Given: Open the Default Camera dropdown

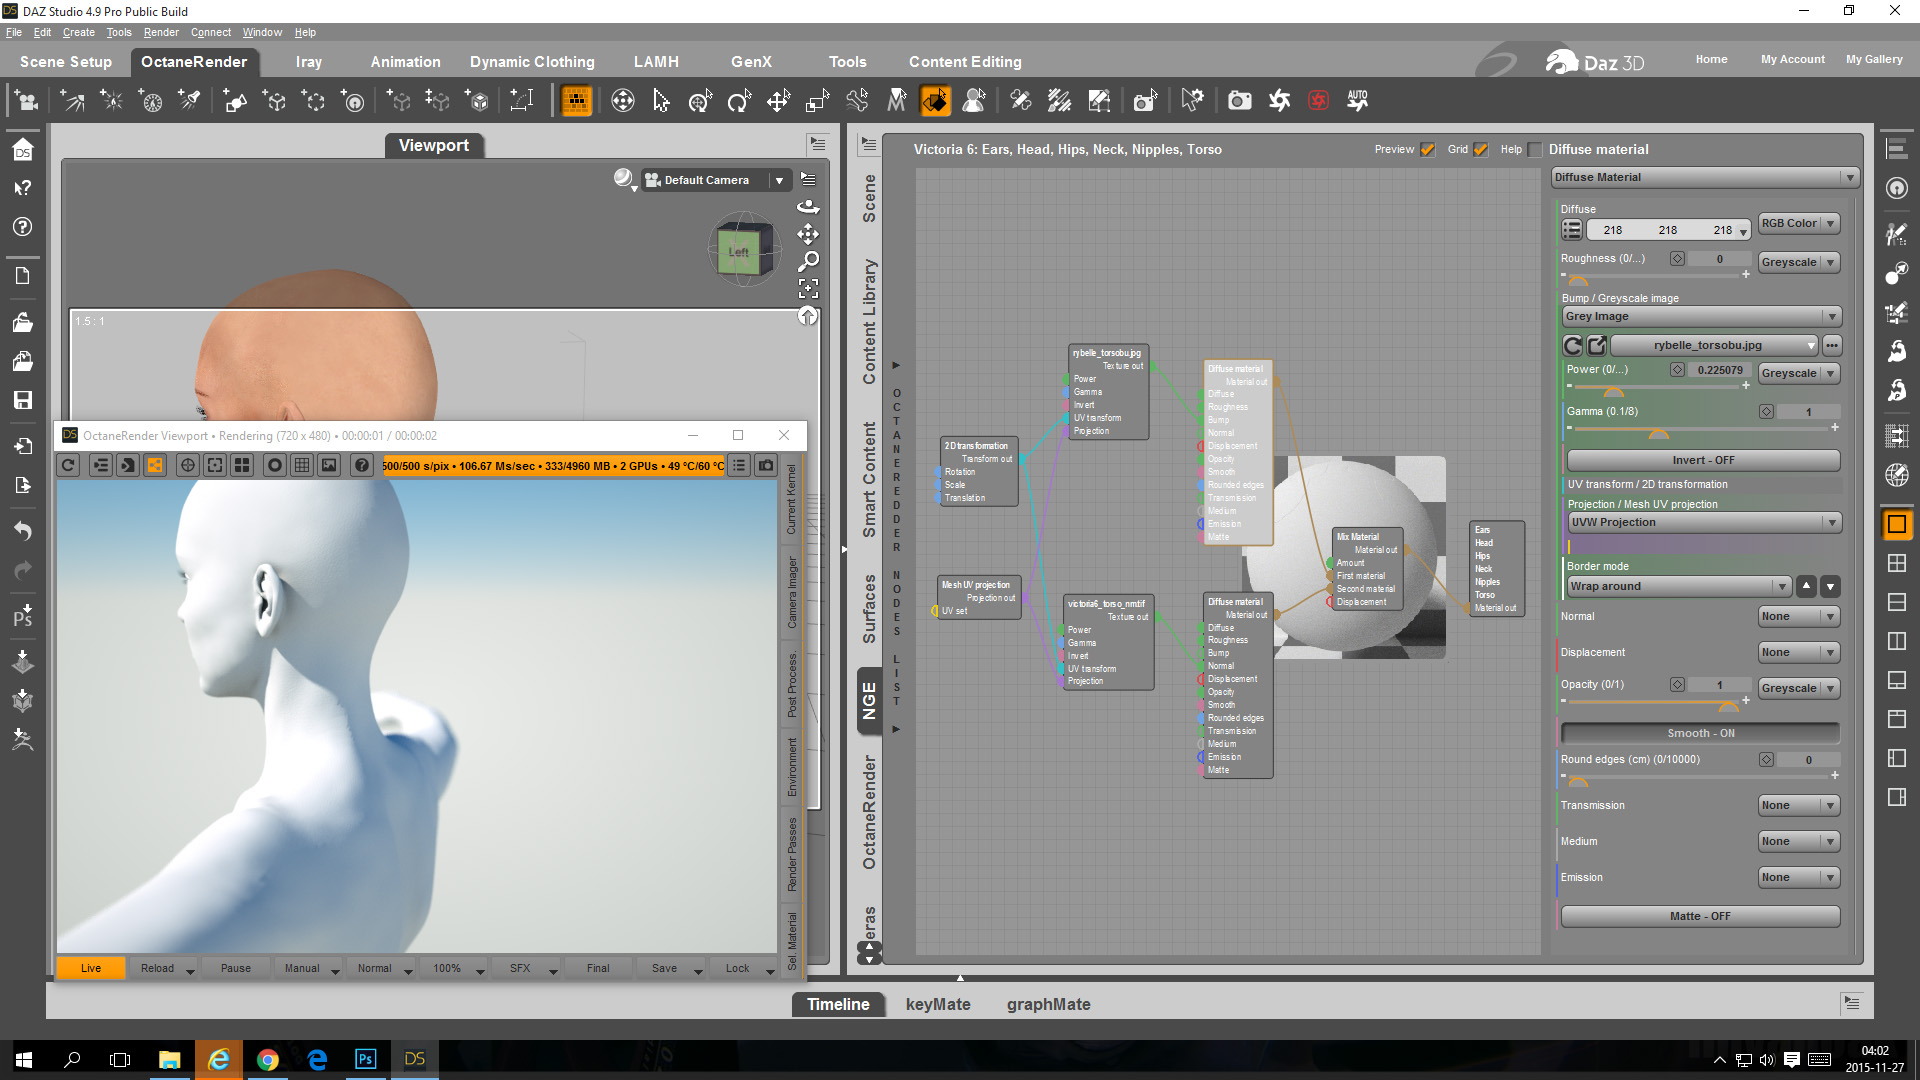Looking at the screenshot, I should click(779, 180).
